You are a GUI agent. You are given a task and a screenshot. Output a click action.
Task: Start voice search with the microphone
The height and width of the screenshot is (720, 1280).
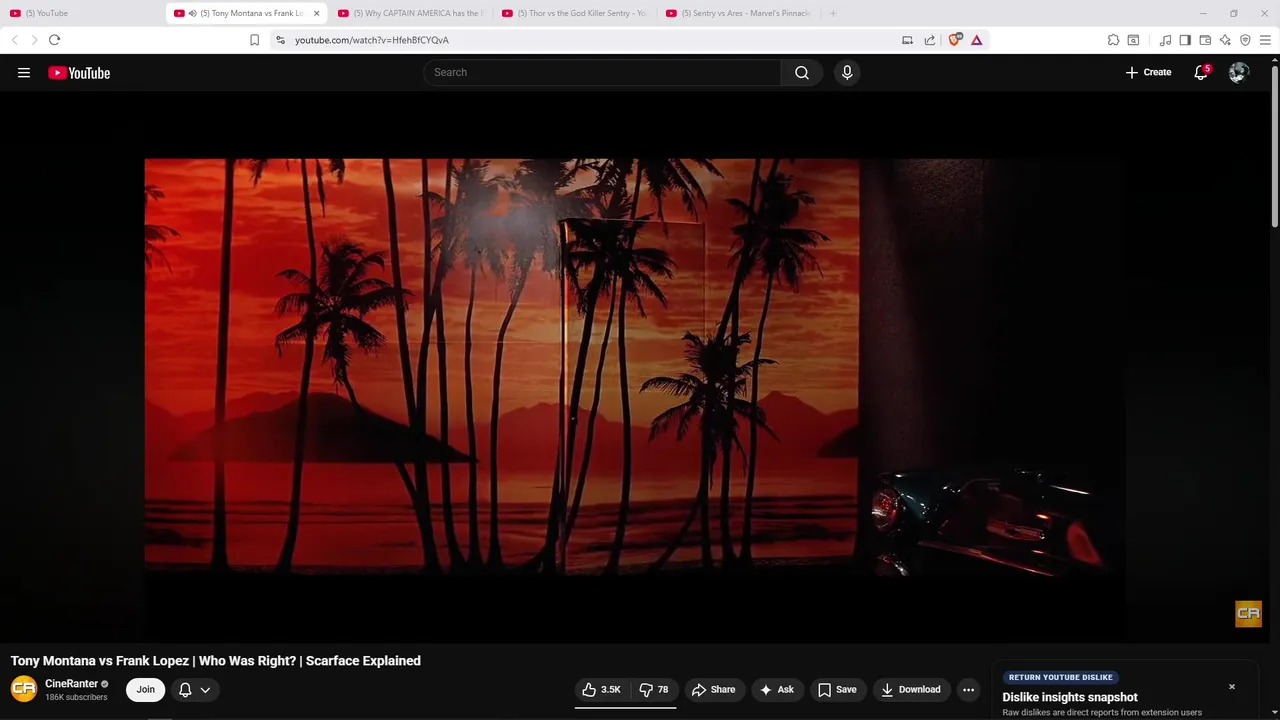[x=847, y=72]
